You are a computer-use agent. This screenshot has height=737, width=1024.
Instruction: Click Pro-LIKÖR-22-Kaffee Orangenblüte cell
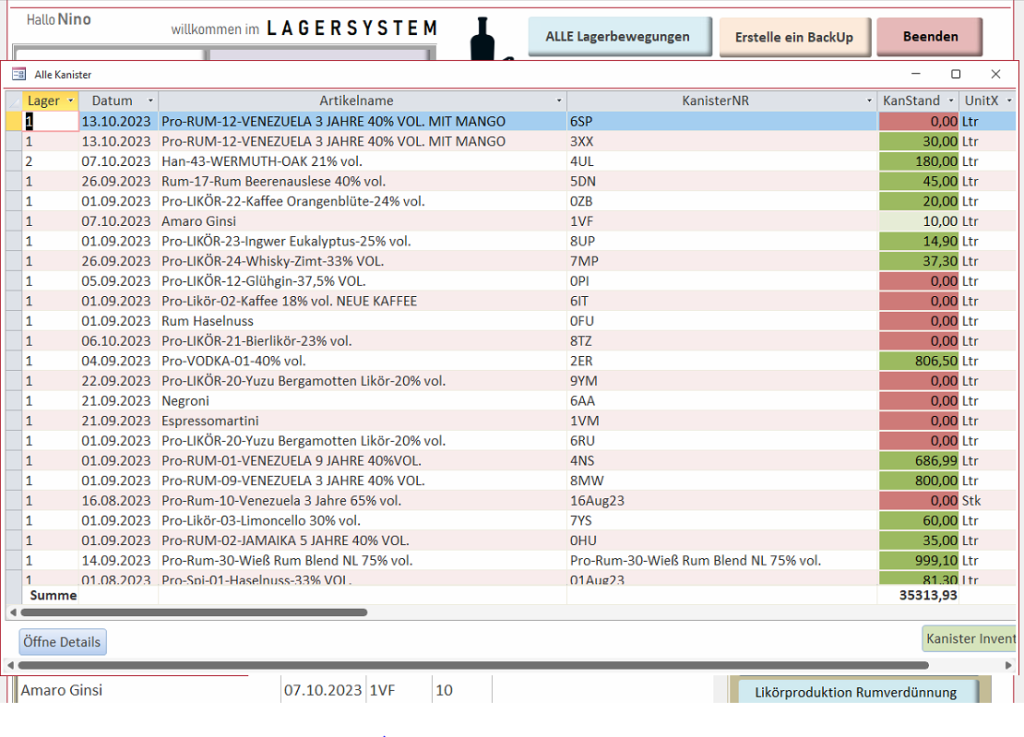coord(362,201)
